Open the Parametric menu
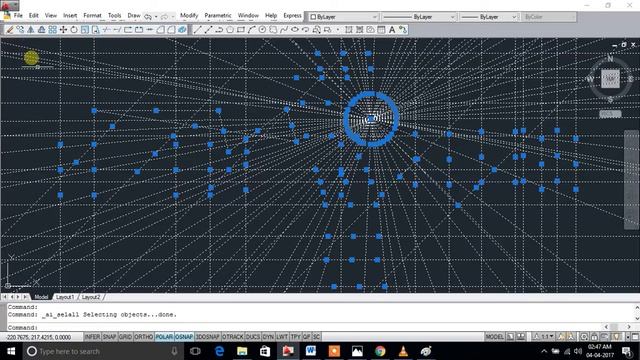Viewport: 640px width, 360px height. 218,16
